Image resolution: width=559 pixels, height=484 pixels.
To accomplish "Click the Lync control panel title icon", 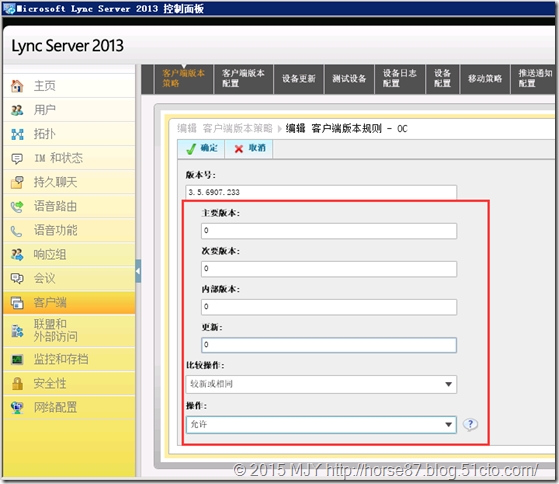I will (9, 8).
